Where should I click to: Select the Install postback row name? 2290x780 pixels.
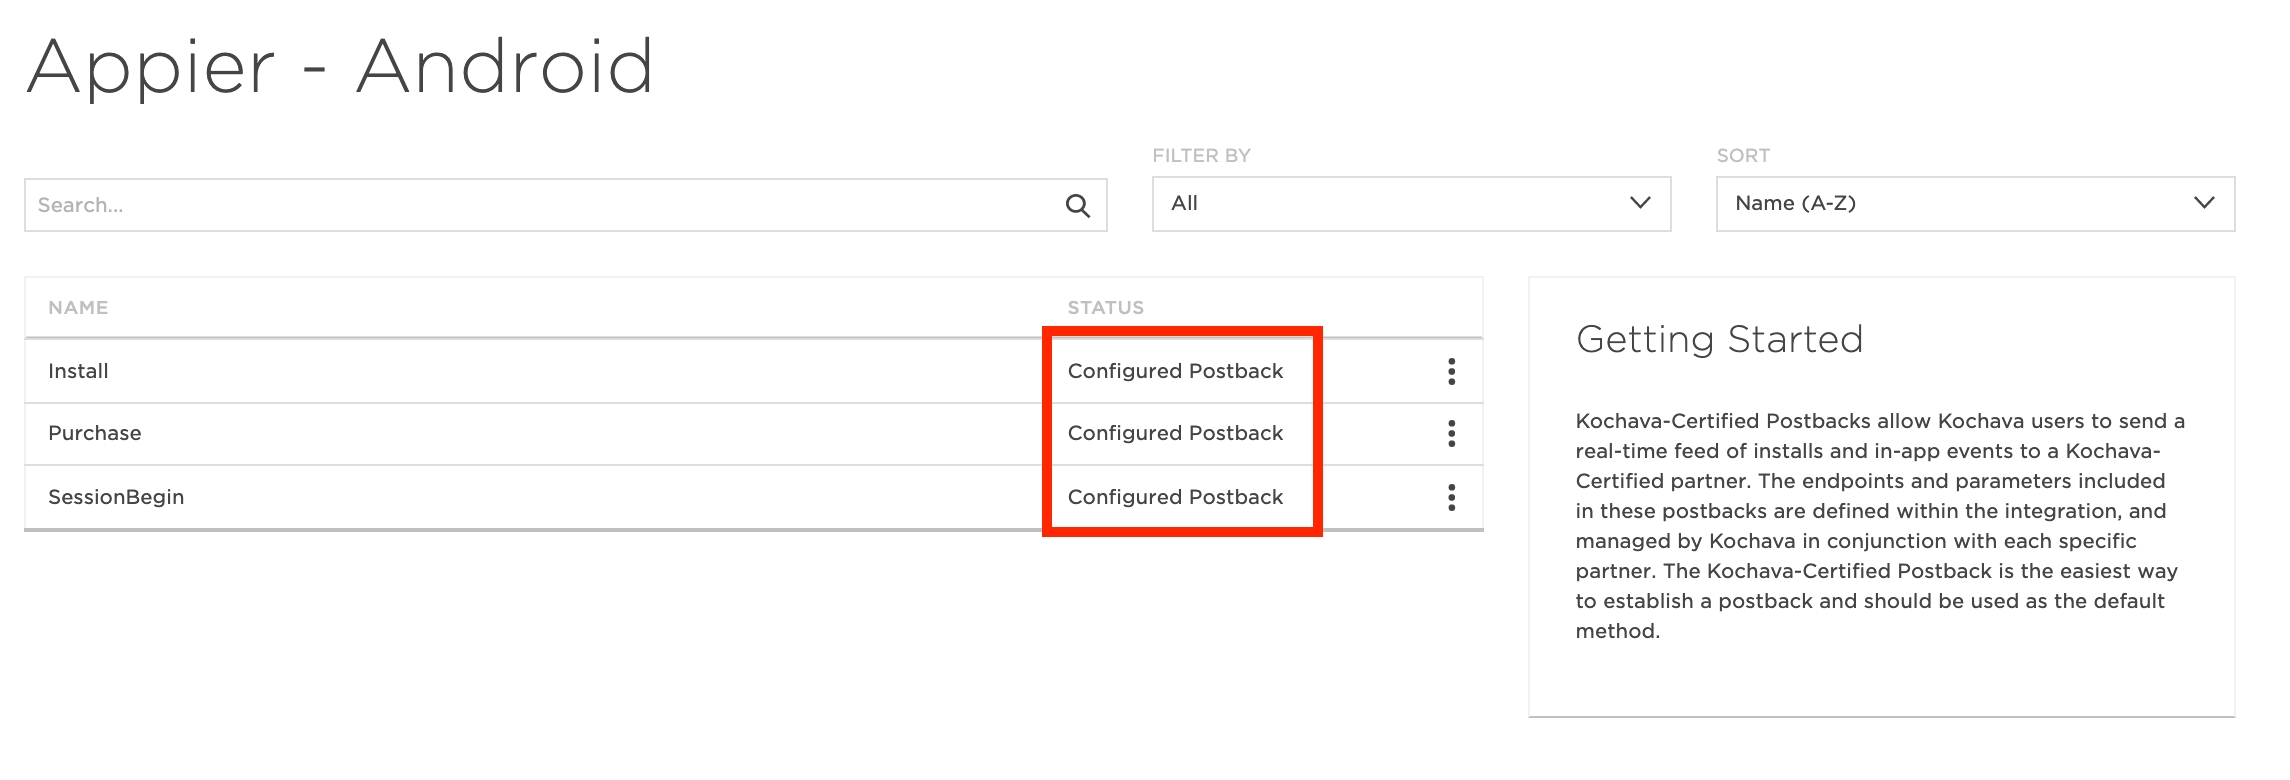click(78, 371)
